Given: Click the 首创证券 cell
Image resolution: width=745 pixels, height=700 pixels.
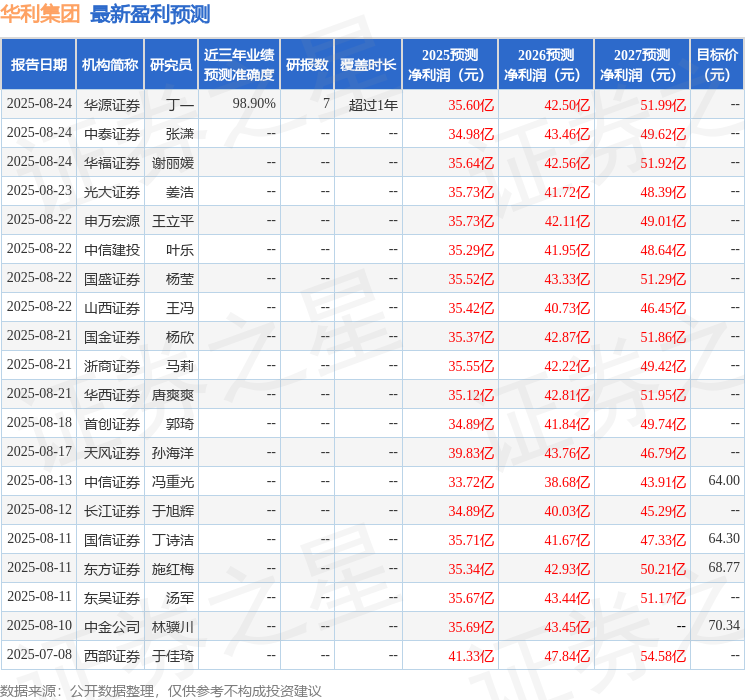Looking at the screenshot, I should [x=112, y=424].
